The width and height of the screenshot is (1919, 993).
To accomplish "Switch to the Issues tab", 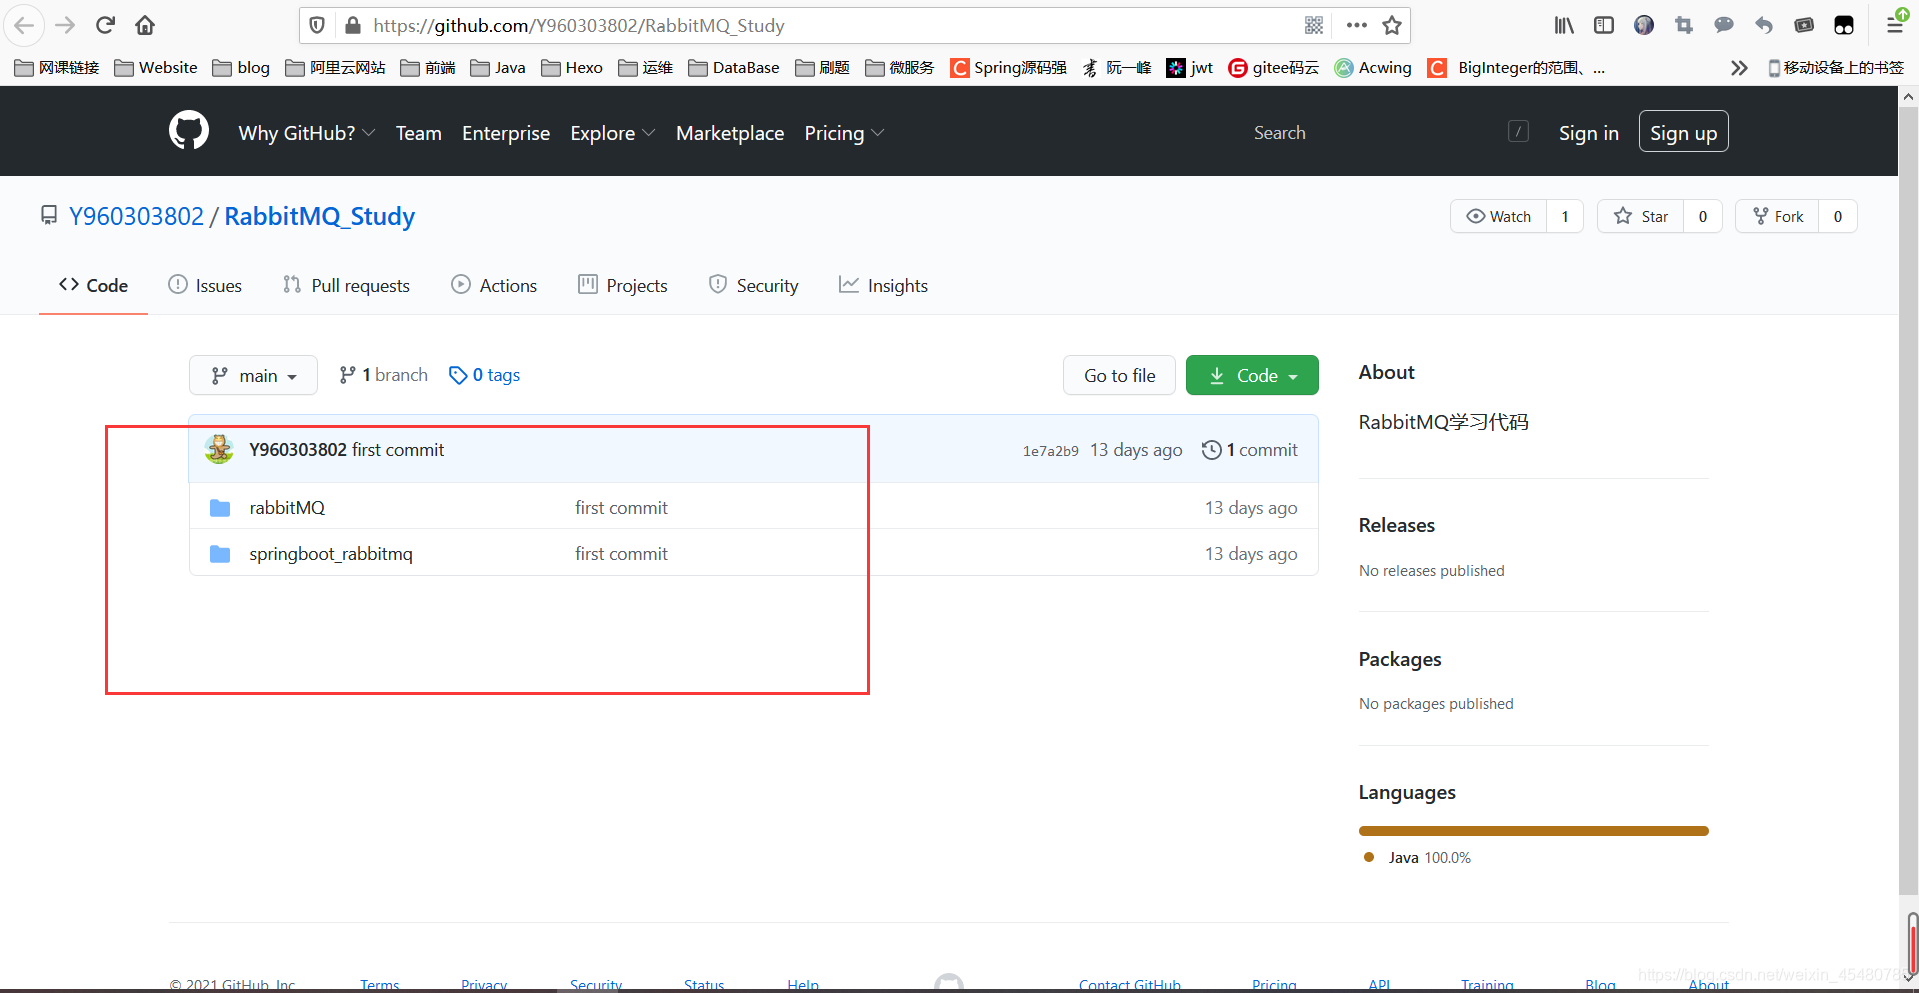I will click(x=205, y=285).
